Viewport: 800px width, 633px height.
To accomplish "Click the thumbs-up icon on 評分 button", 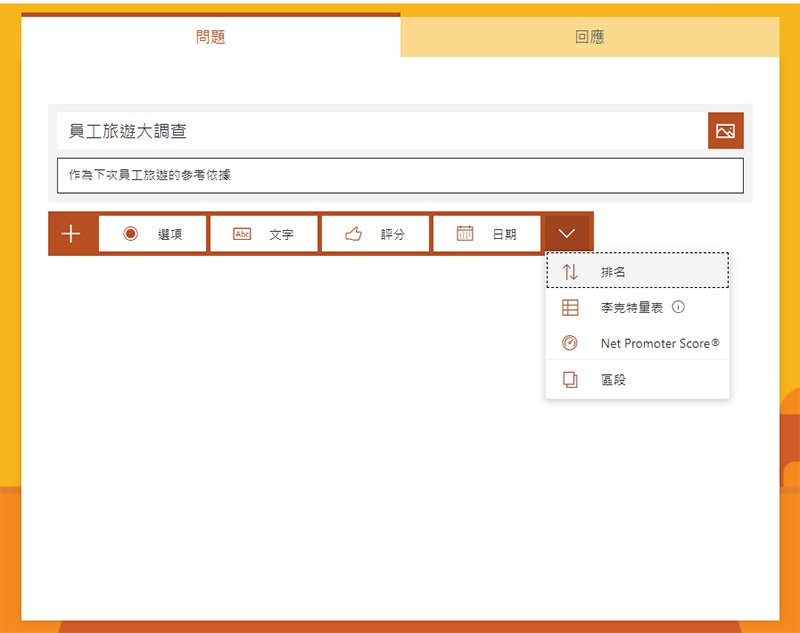I will (x=353, y=234).
